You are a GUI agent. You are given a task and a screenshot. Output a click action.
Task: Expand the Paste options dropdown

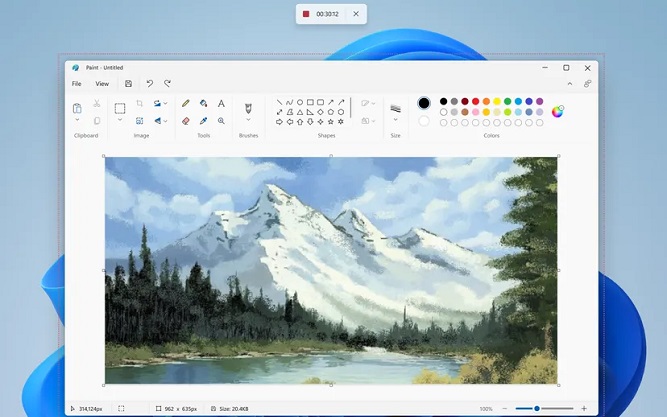coord(77,120)
